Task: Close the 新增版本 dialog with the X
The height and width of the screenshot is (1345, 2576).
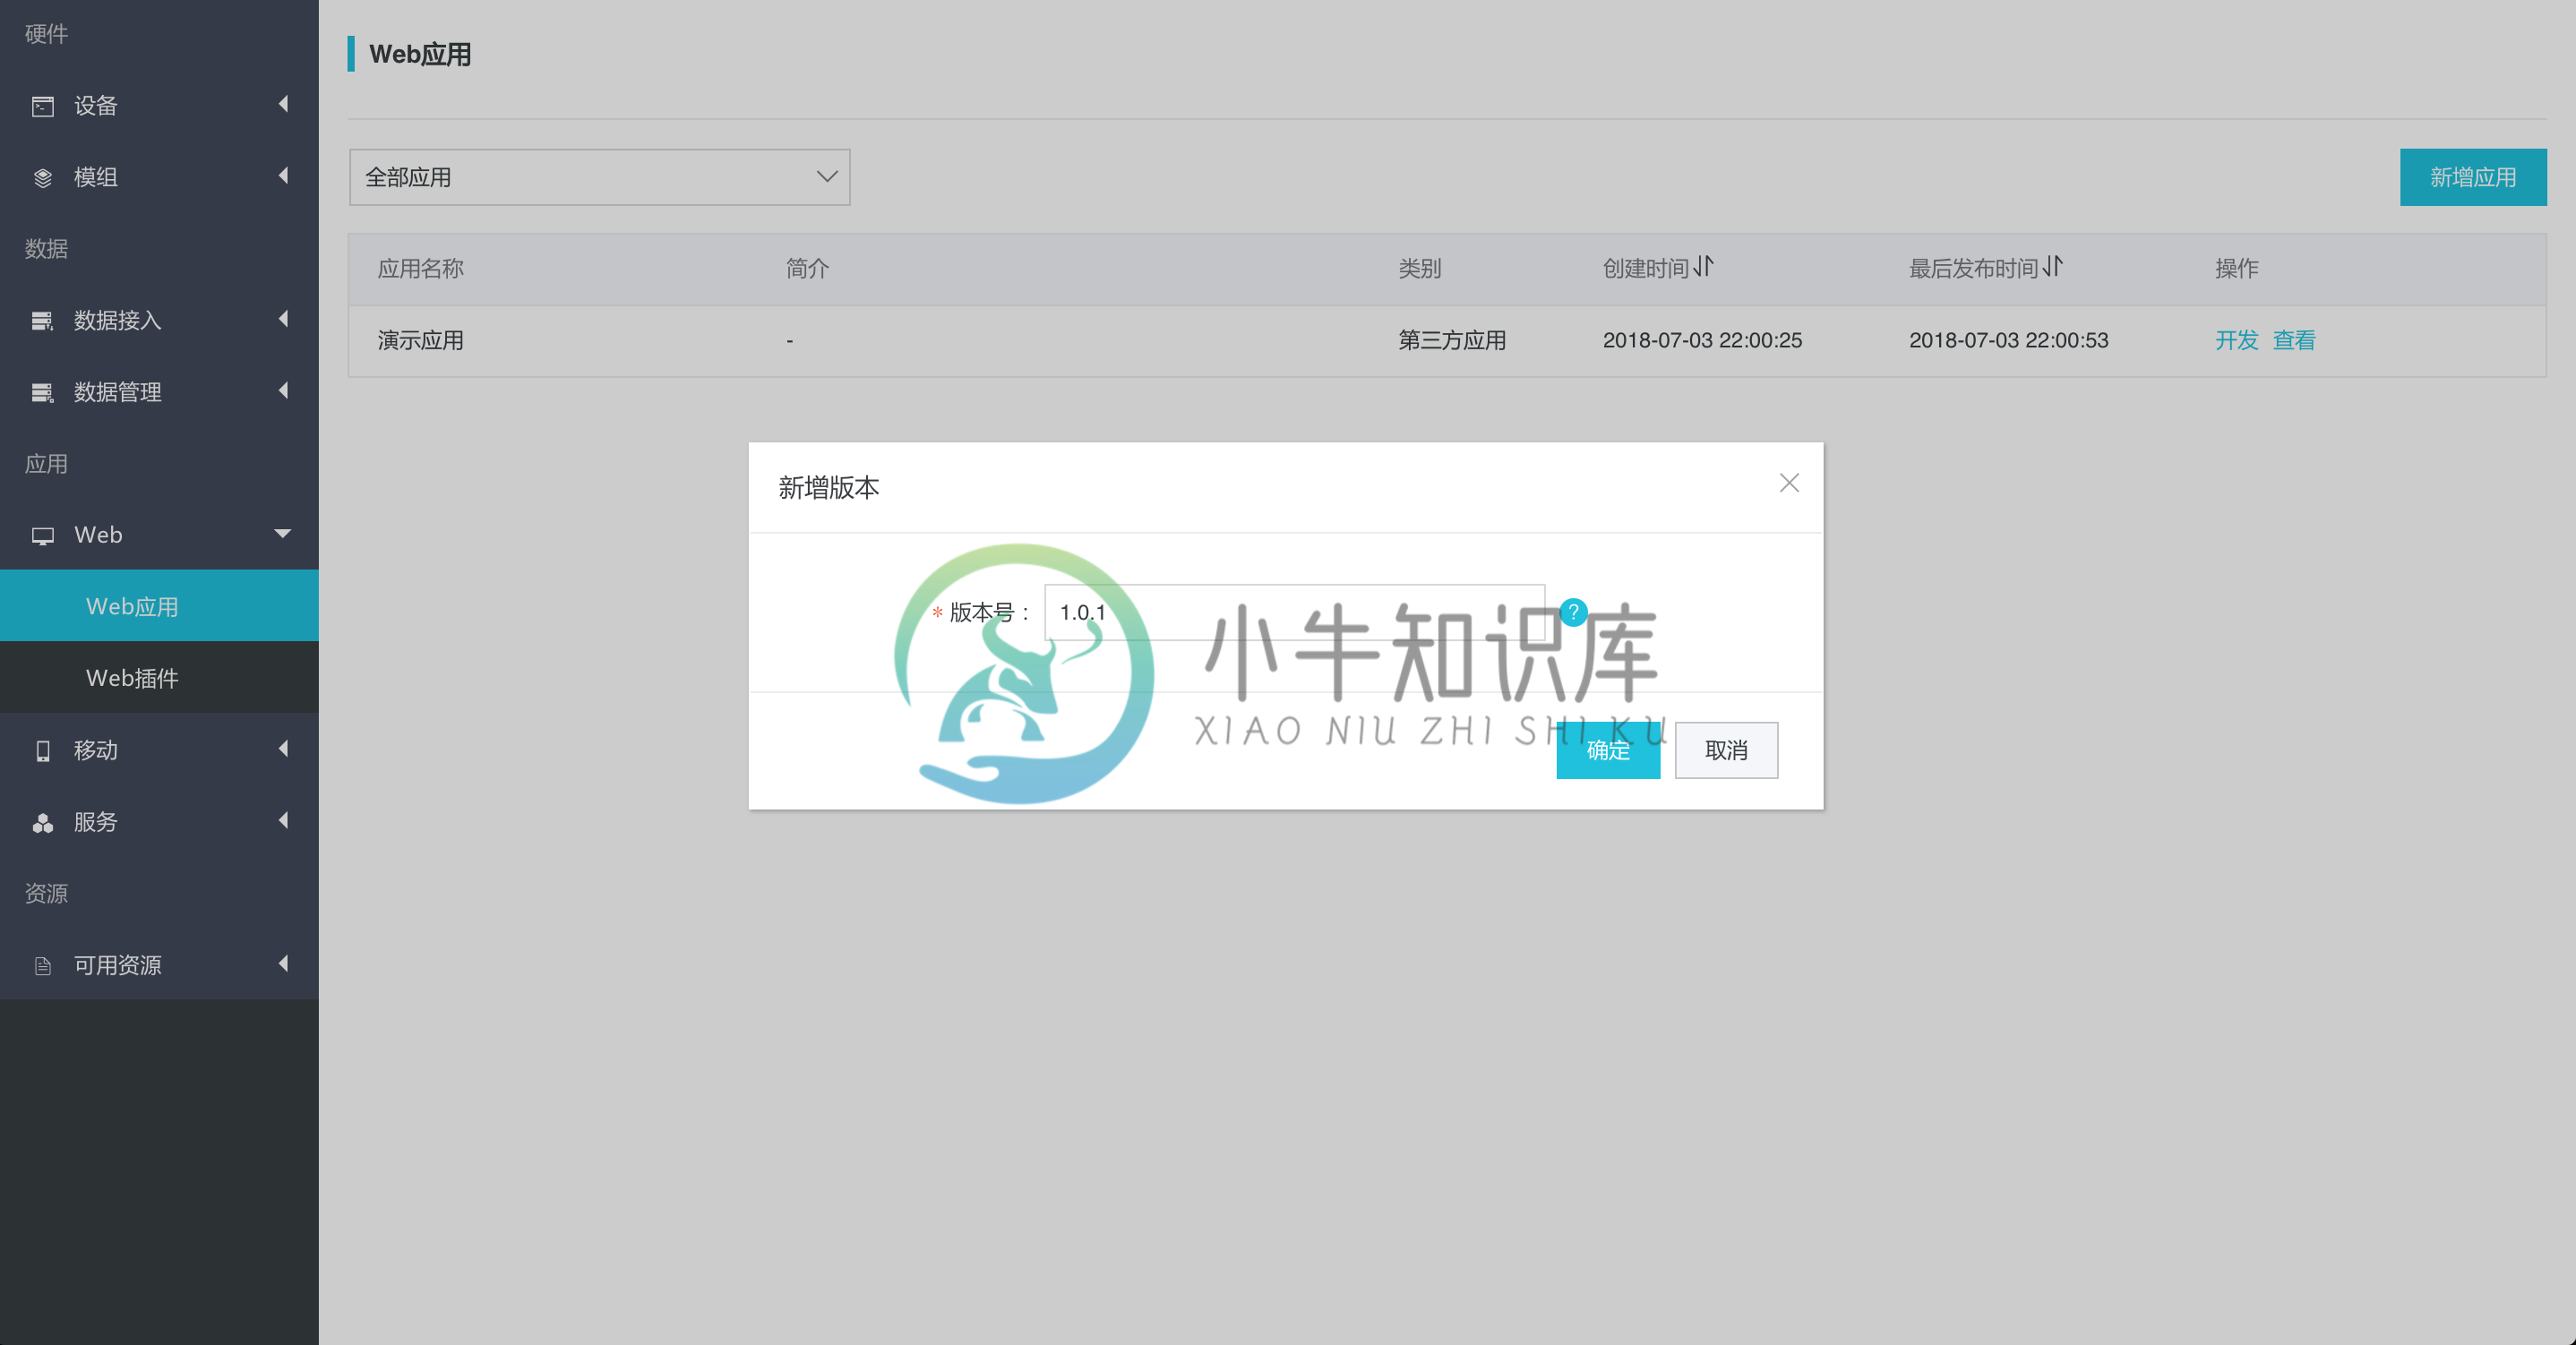Action: tap(1789, 483)
